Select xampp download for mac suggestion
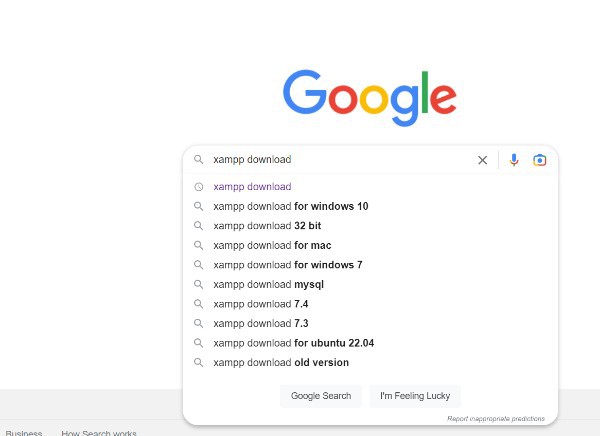The width and height of the screenshot is (600, 436). pyautogui.click(x=370, y=245)
